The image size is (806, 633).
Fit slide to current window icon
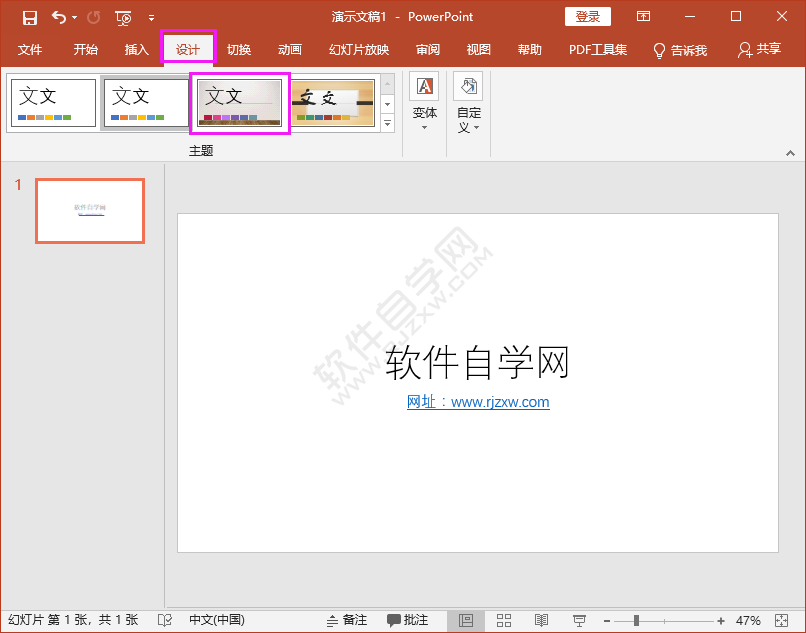click(781, 620)
